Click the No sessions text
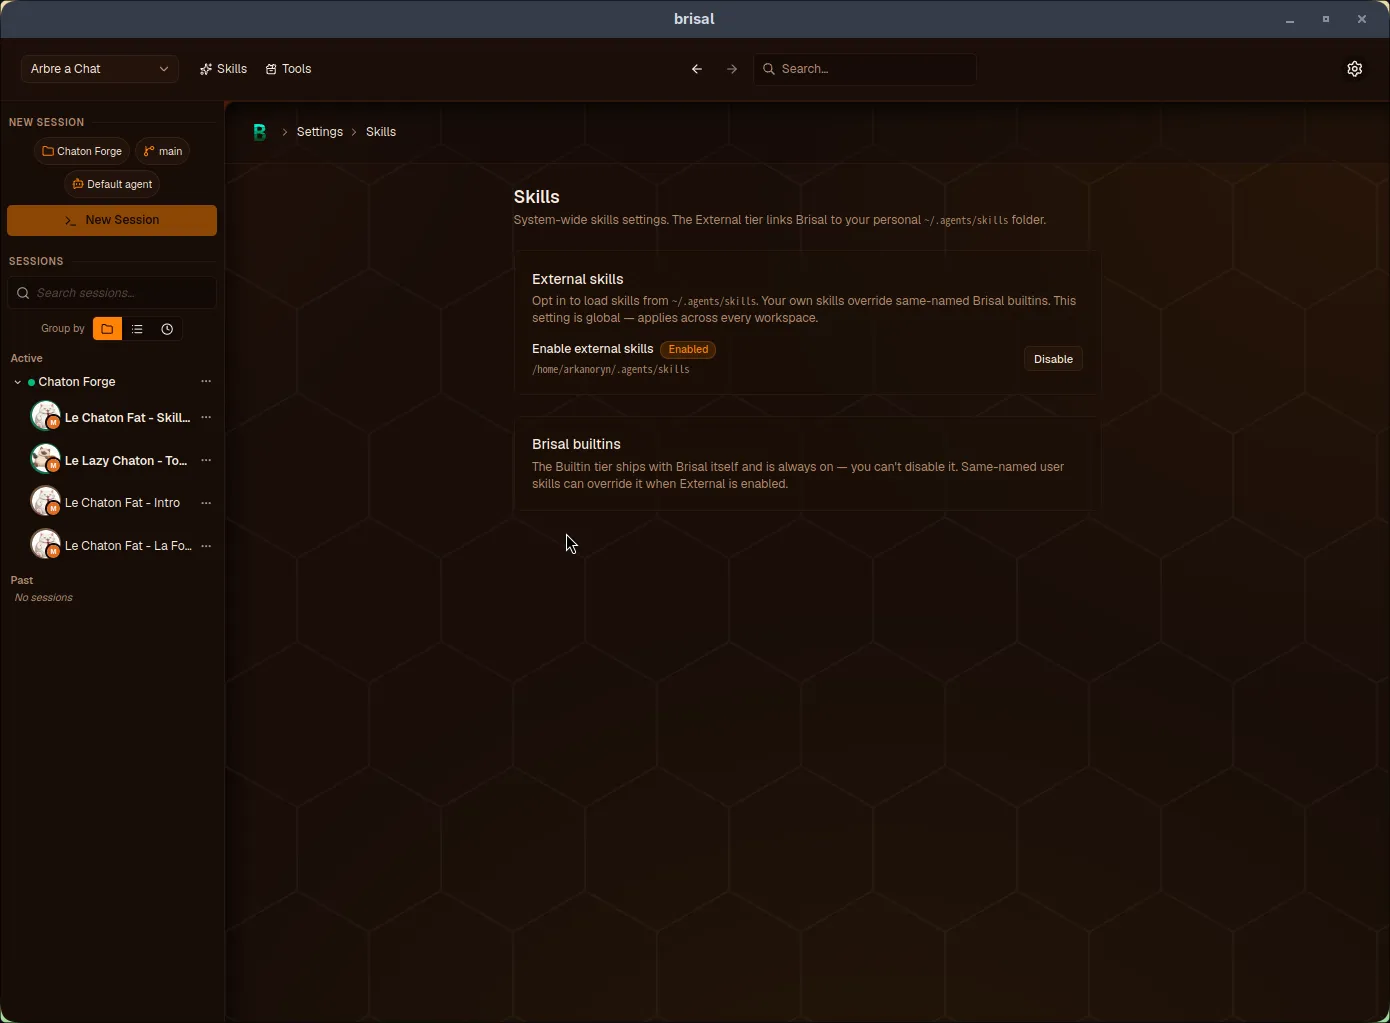This screenshot has height=1023, width=1390. click(44, 598)
